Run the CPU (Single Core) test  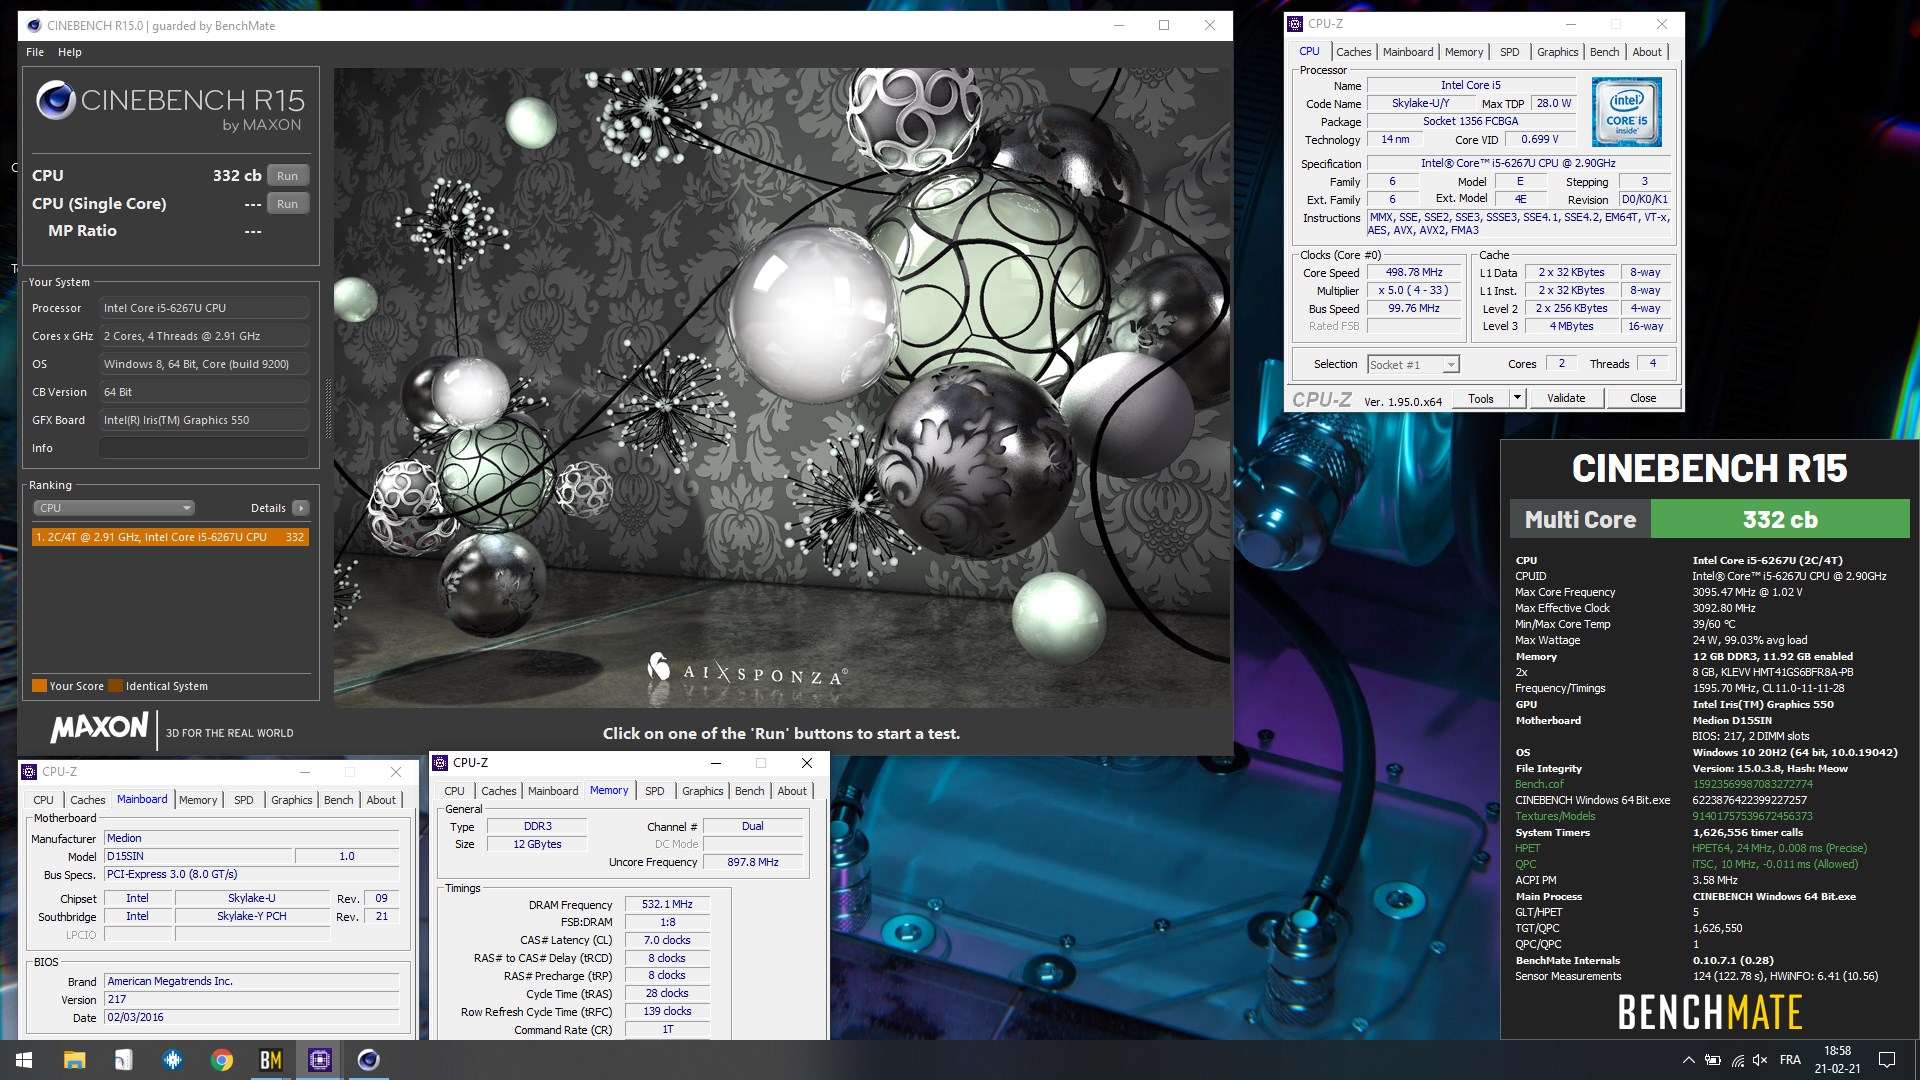point(288,204)
